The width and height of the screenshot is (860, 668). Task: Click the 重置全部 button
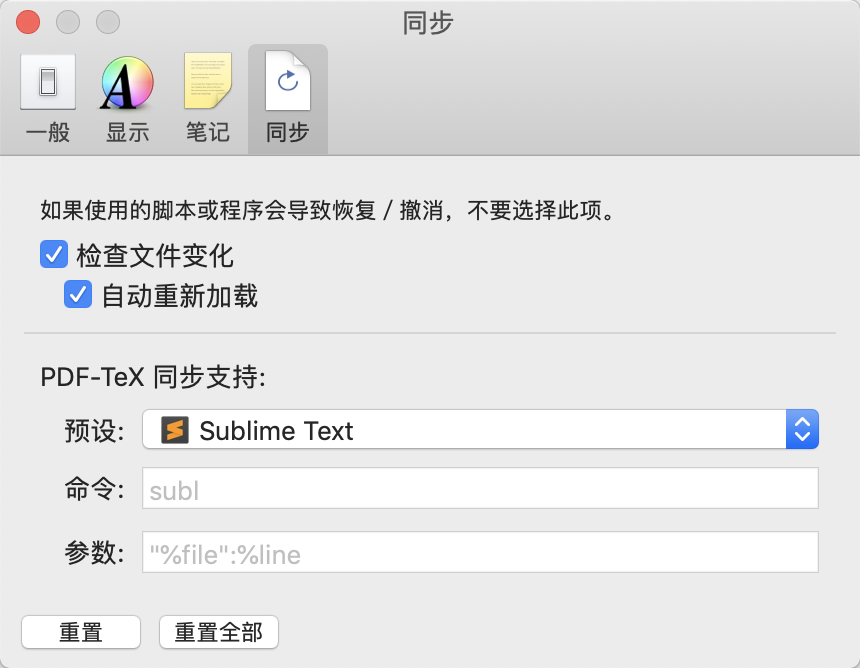click(x=219, y=632)
